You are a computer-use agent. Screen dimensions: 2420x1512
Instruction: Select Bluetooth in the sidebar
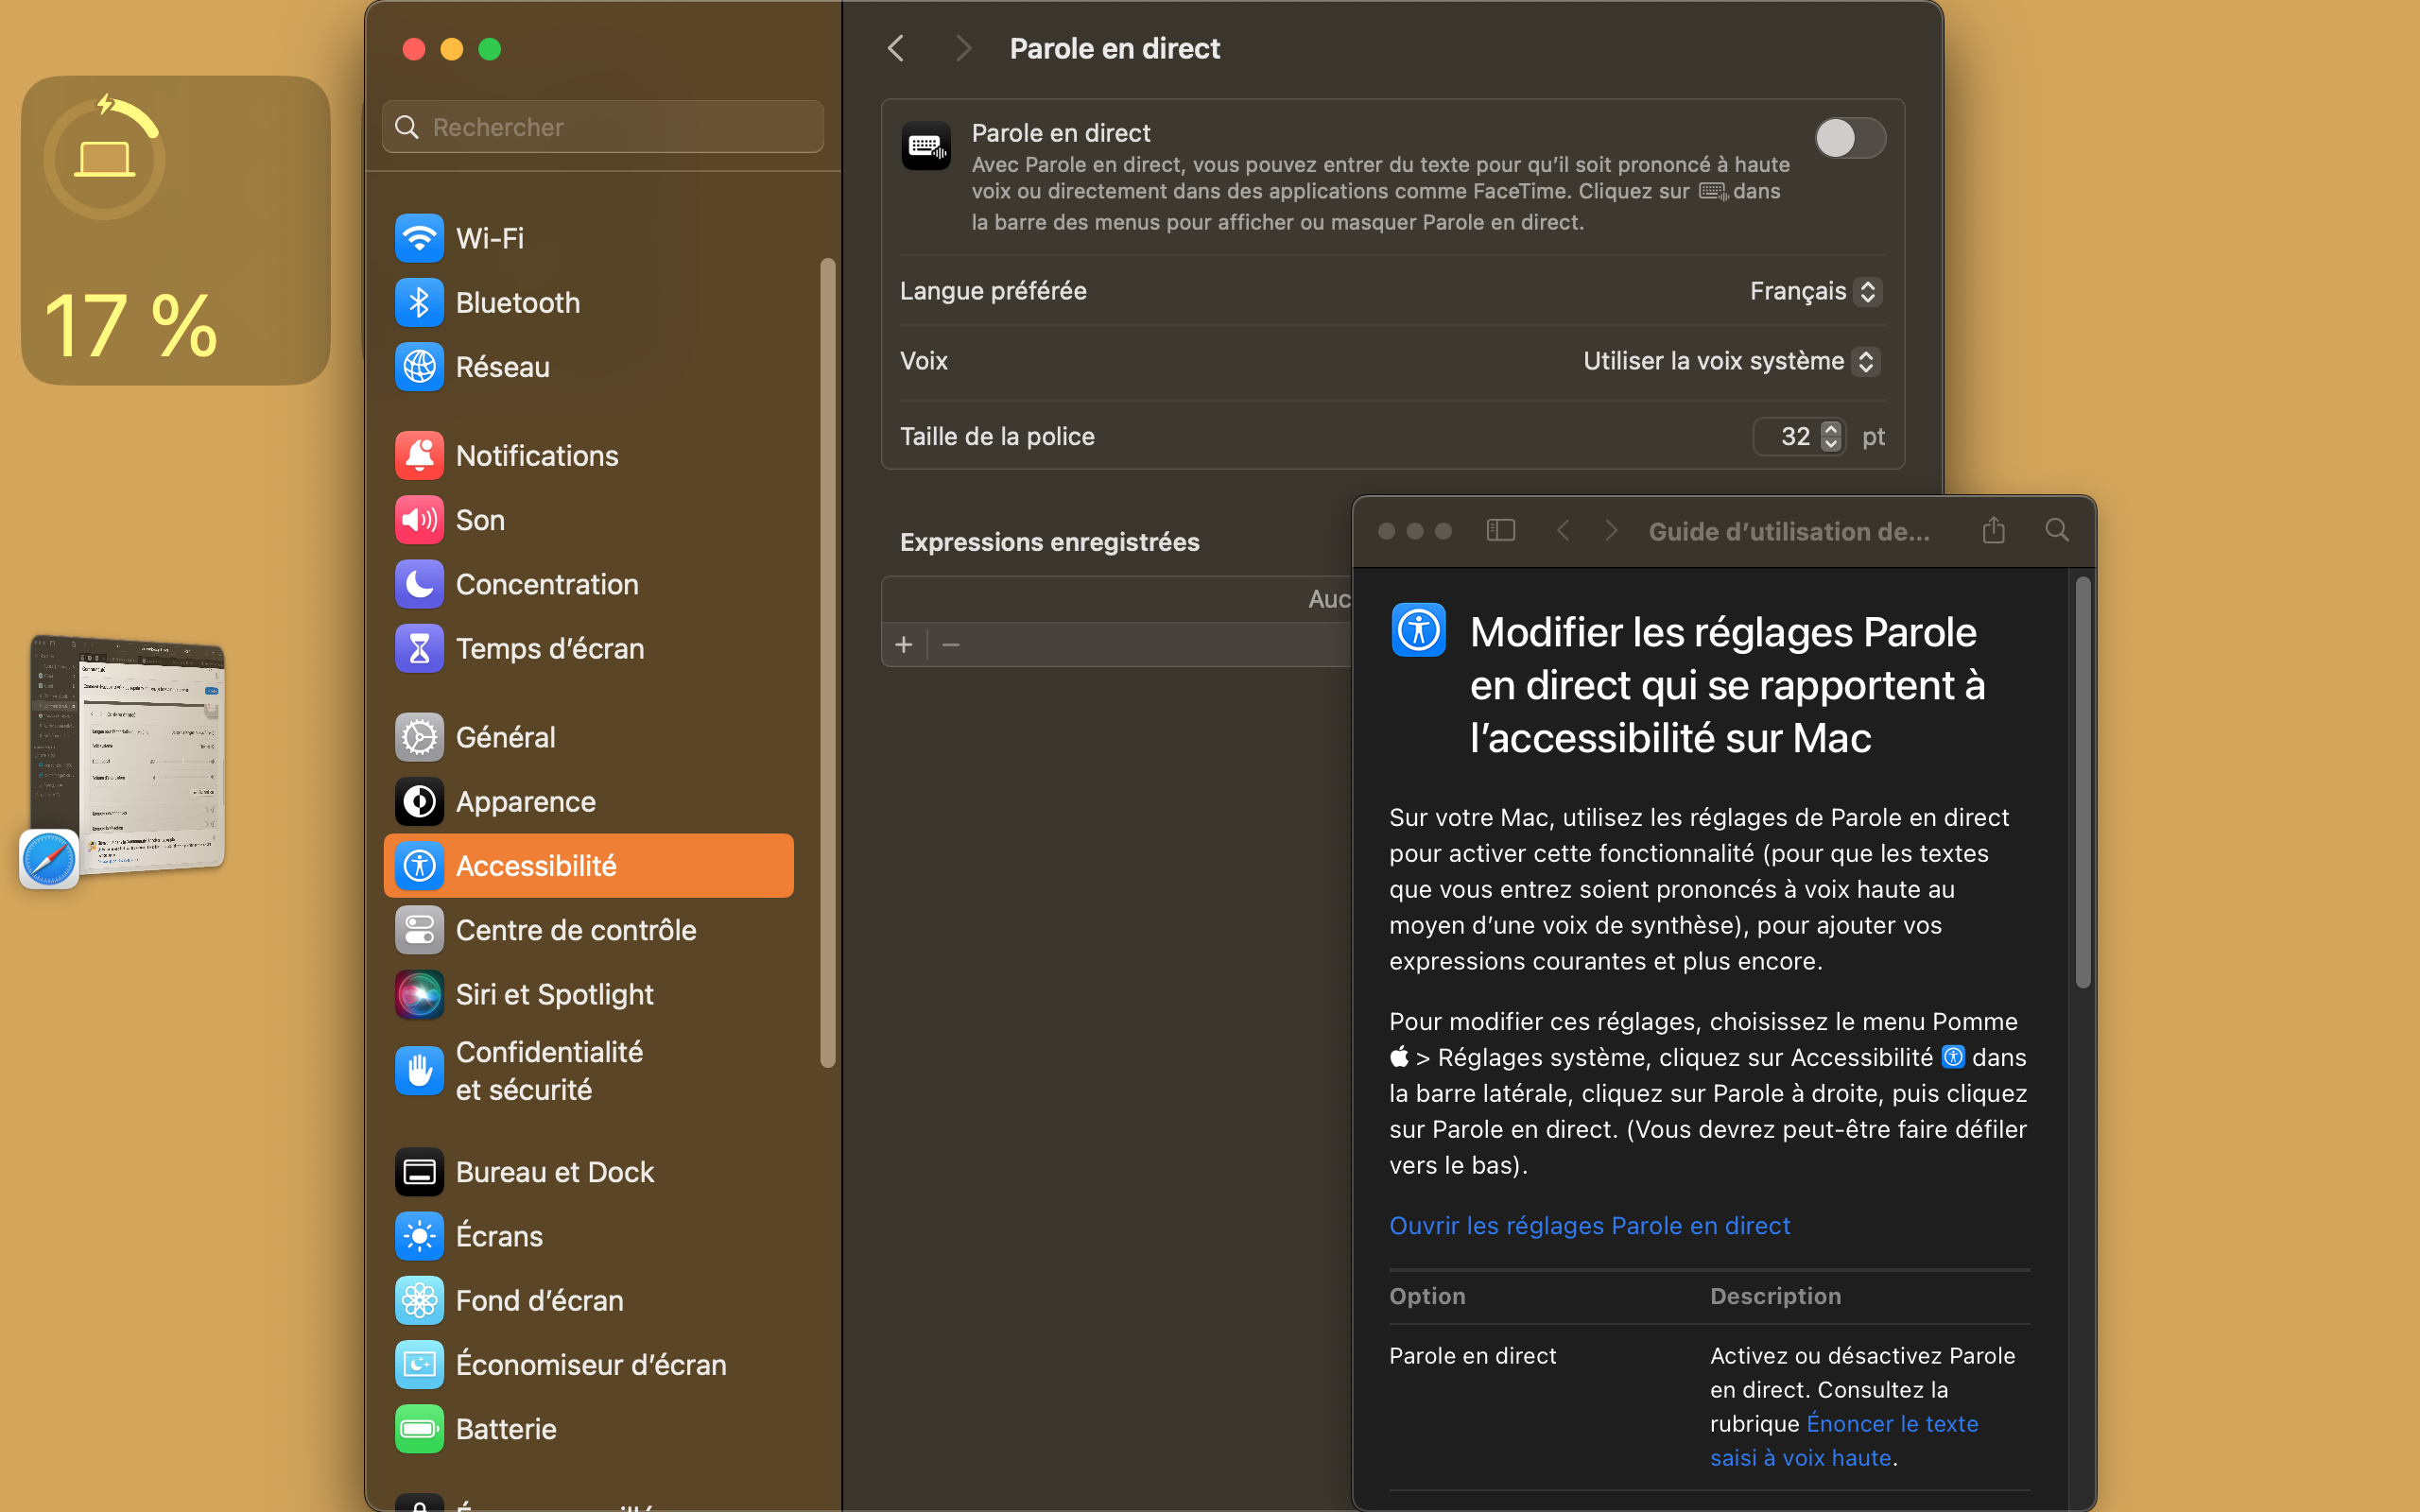pyautogui.click(x=517, y=303)
